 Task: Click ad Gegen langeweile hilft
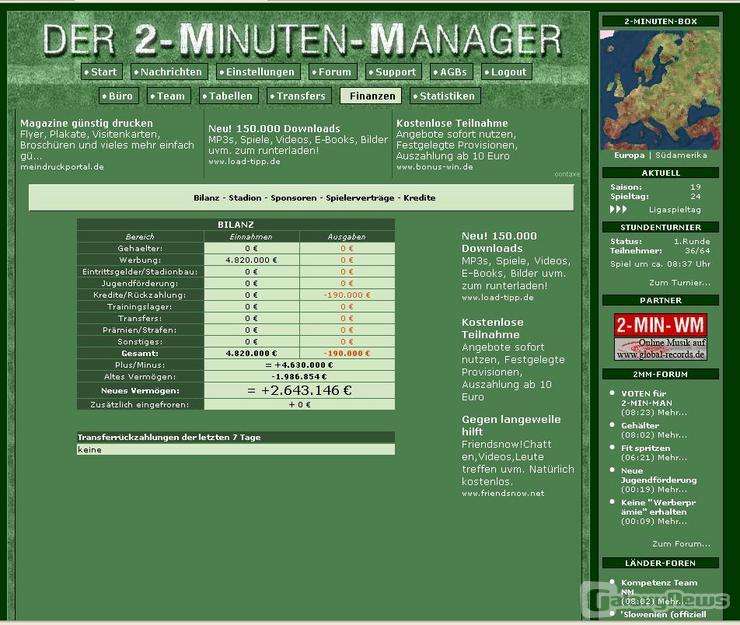tap(511, 425)
